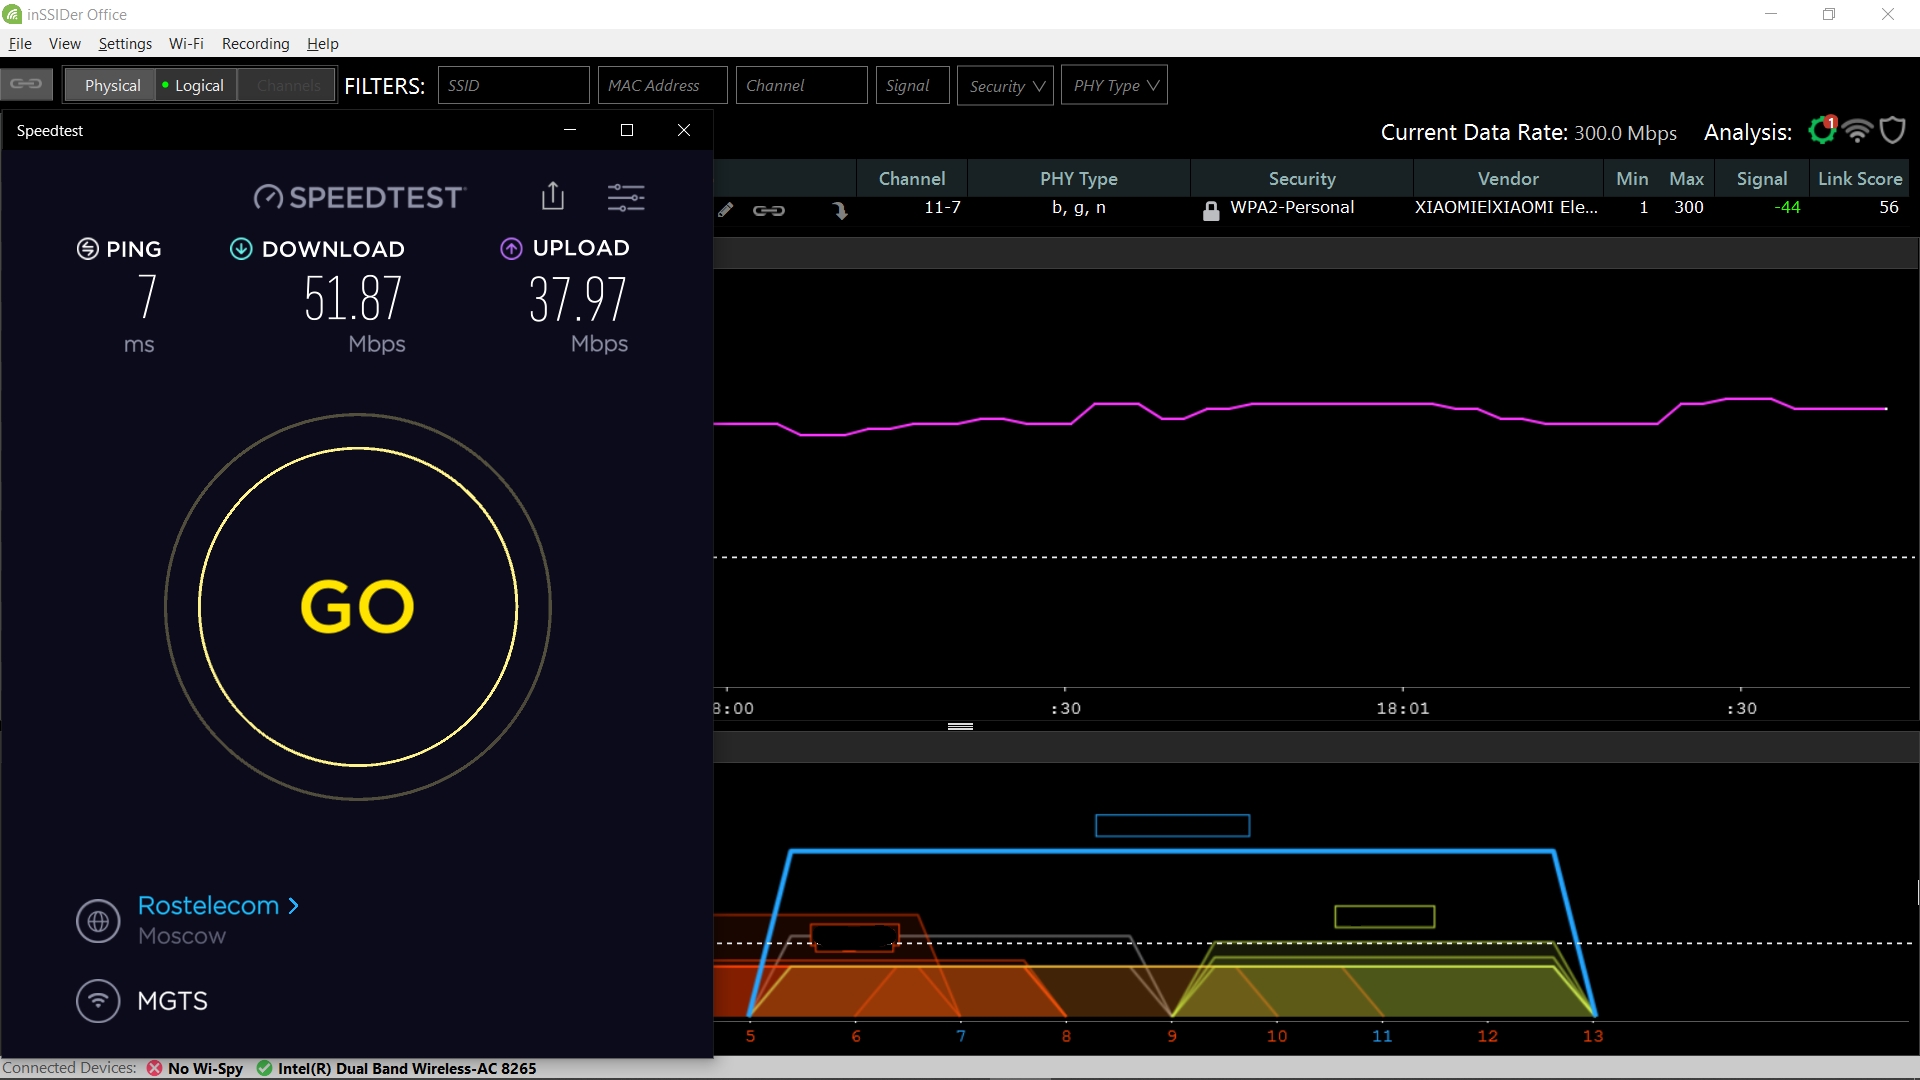
Task: Click the Channel filter field
Action: tap(801, 85)
